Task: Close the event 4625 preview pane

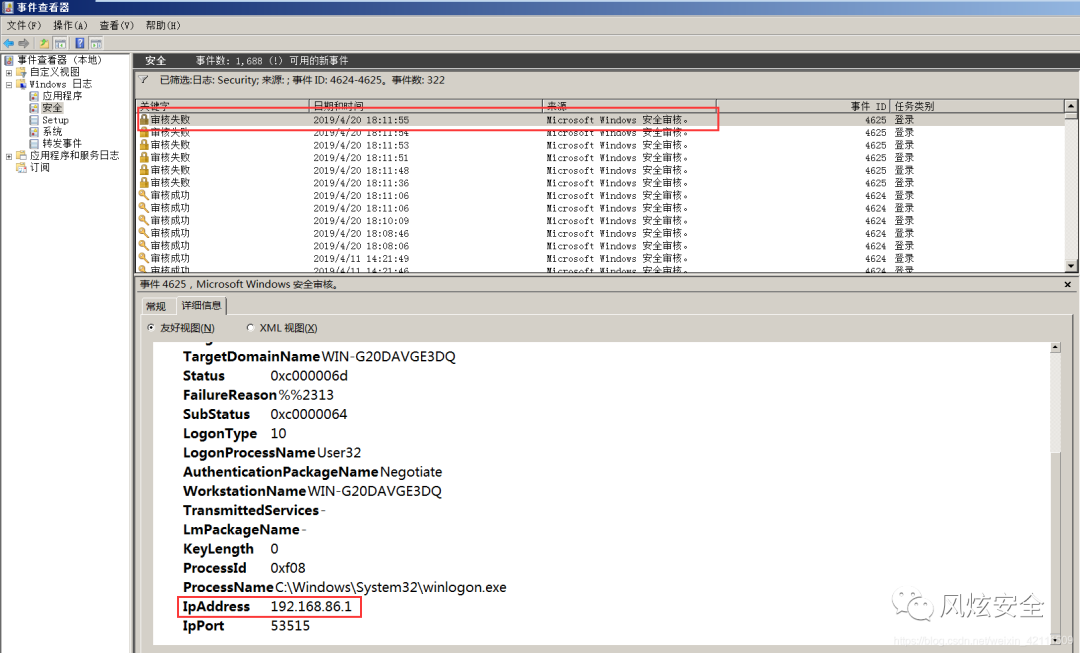Action: (1068, 284)
